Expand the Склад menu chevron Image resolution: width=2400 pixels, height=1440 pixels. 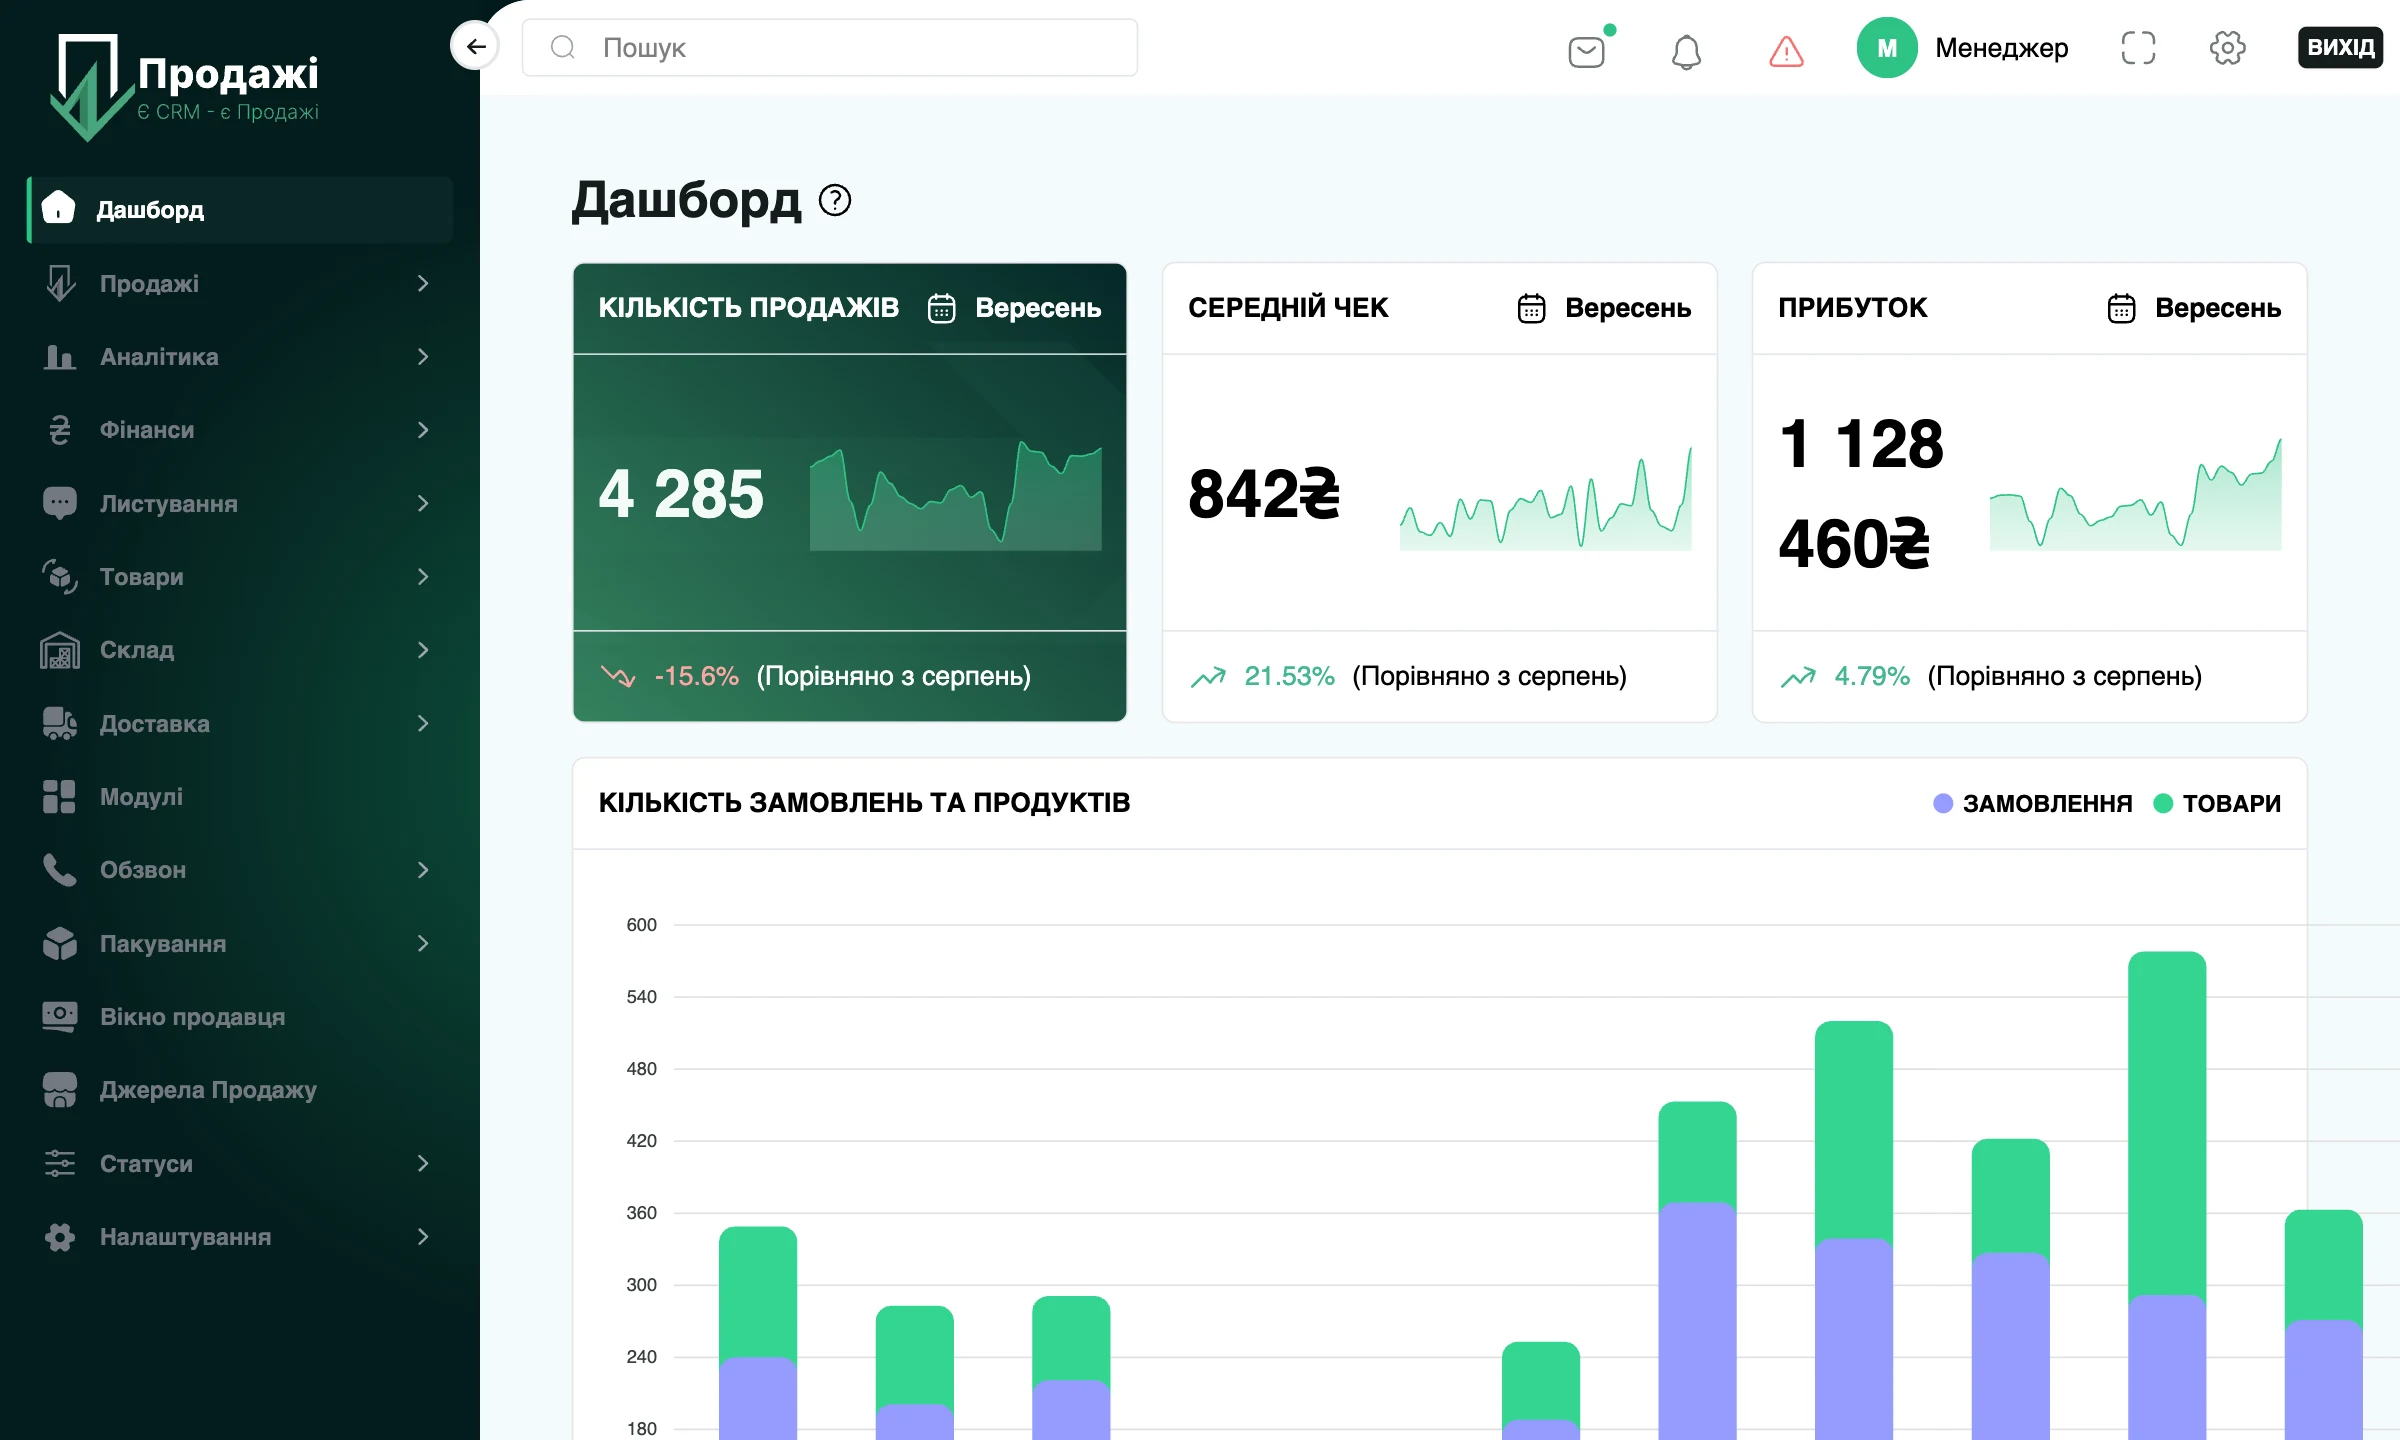click(423, 650)
